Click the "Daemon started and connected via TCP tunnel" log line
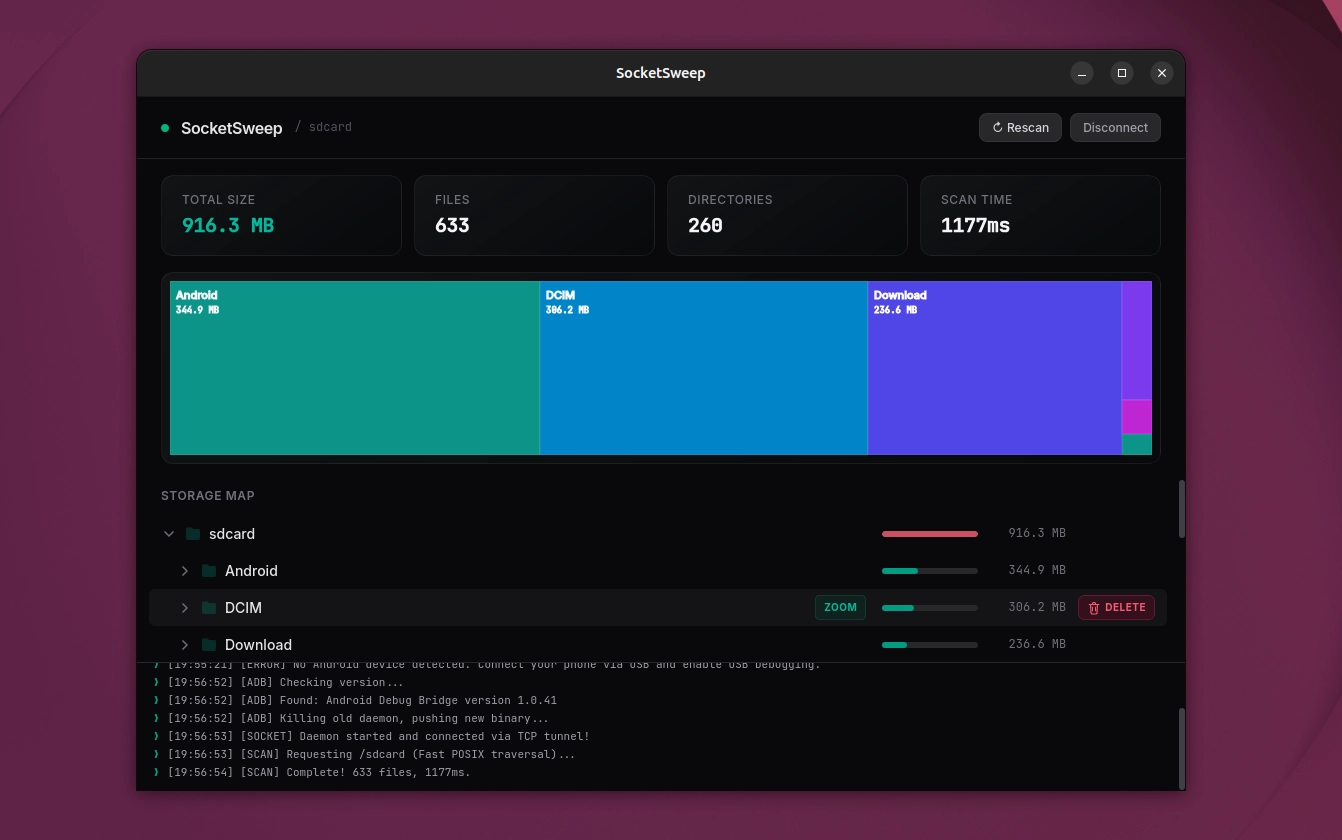This screenshot has width=1342, height=840. [379, 737]
